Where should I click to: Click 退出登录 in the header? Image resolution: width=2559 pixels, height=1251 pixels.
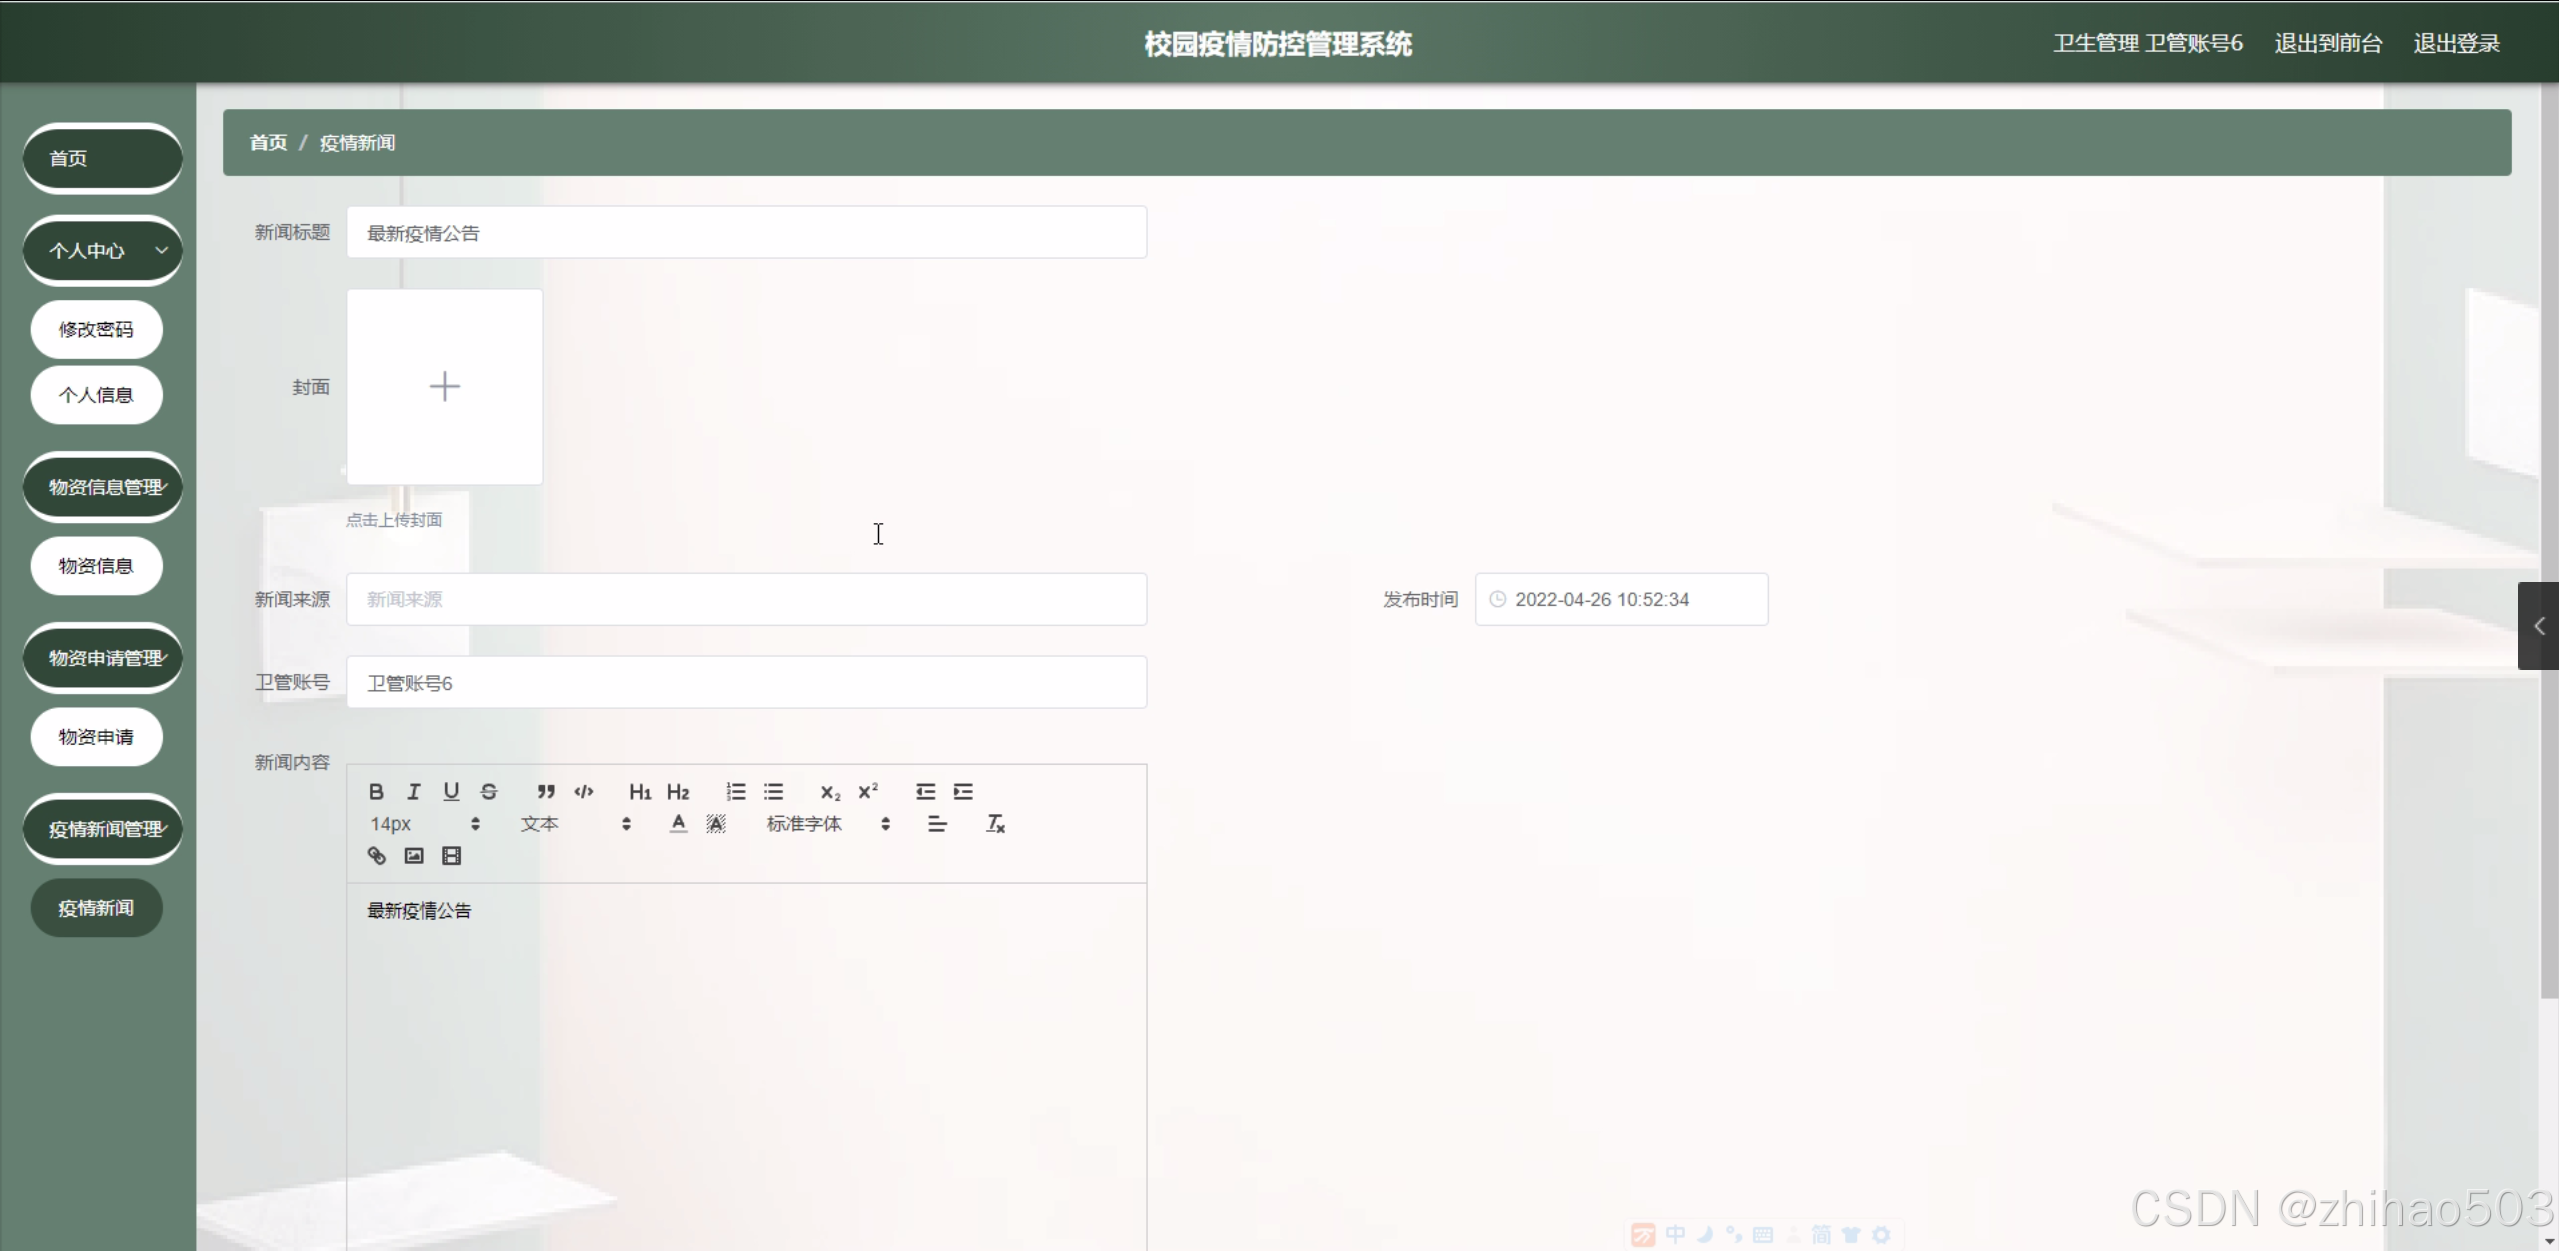coord(2456,43)
